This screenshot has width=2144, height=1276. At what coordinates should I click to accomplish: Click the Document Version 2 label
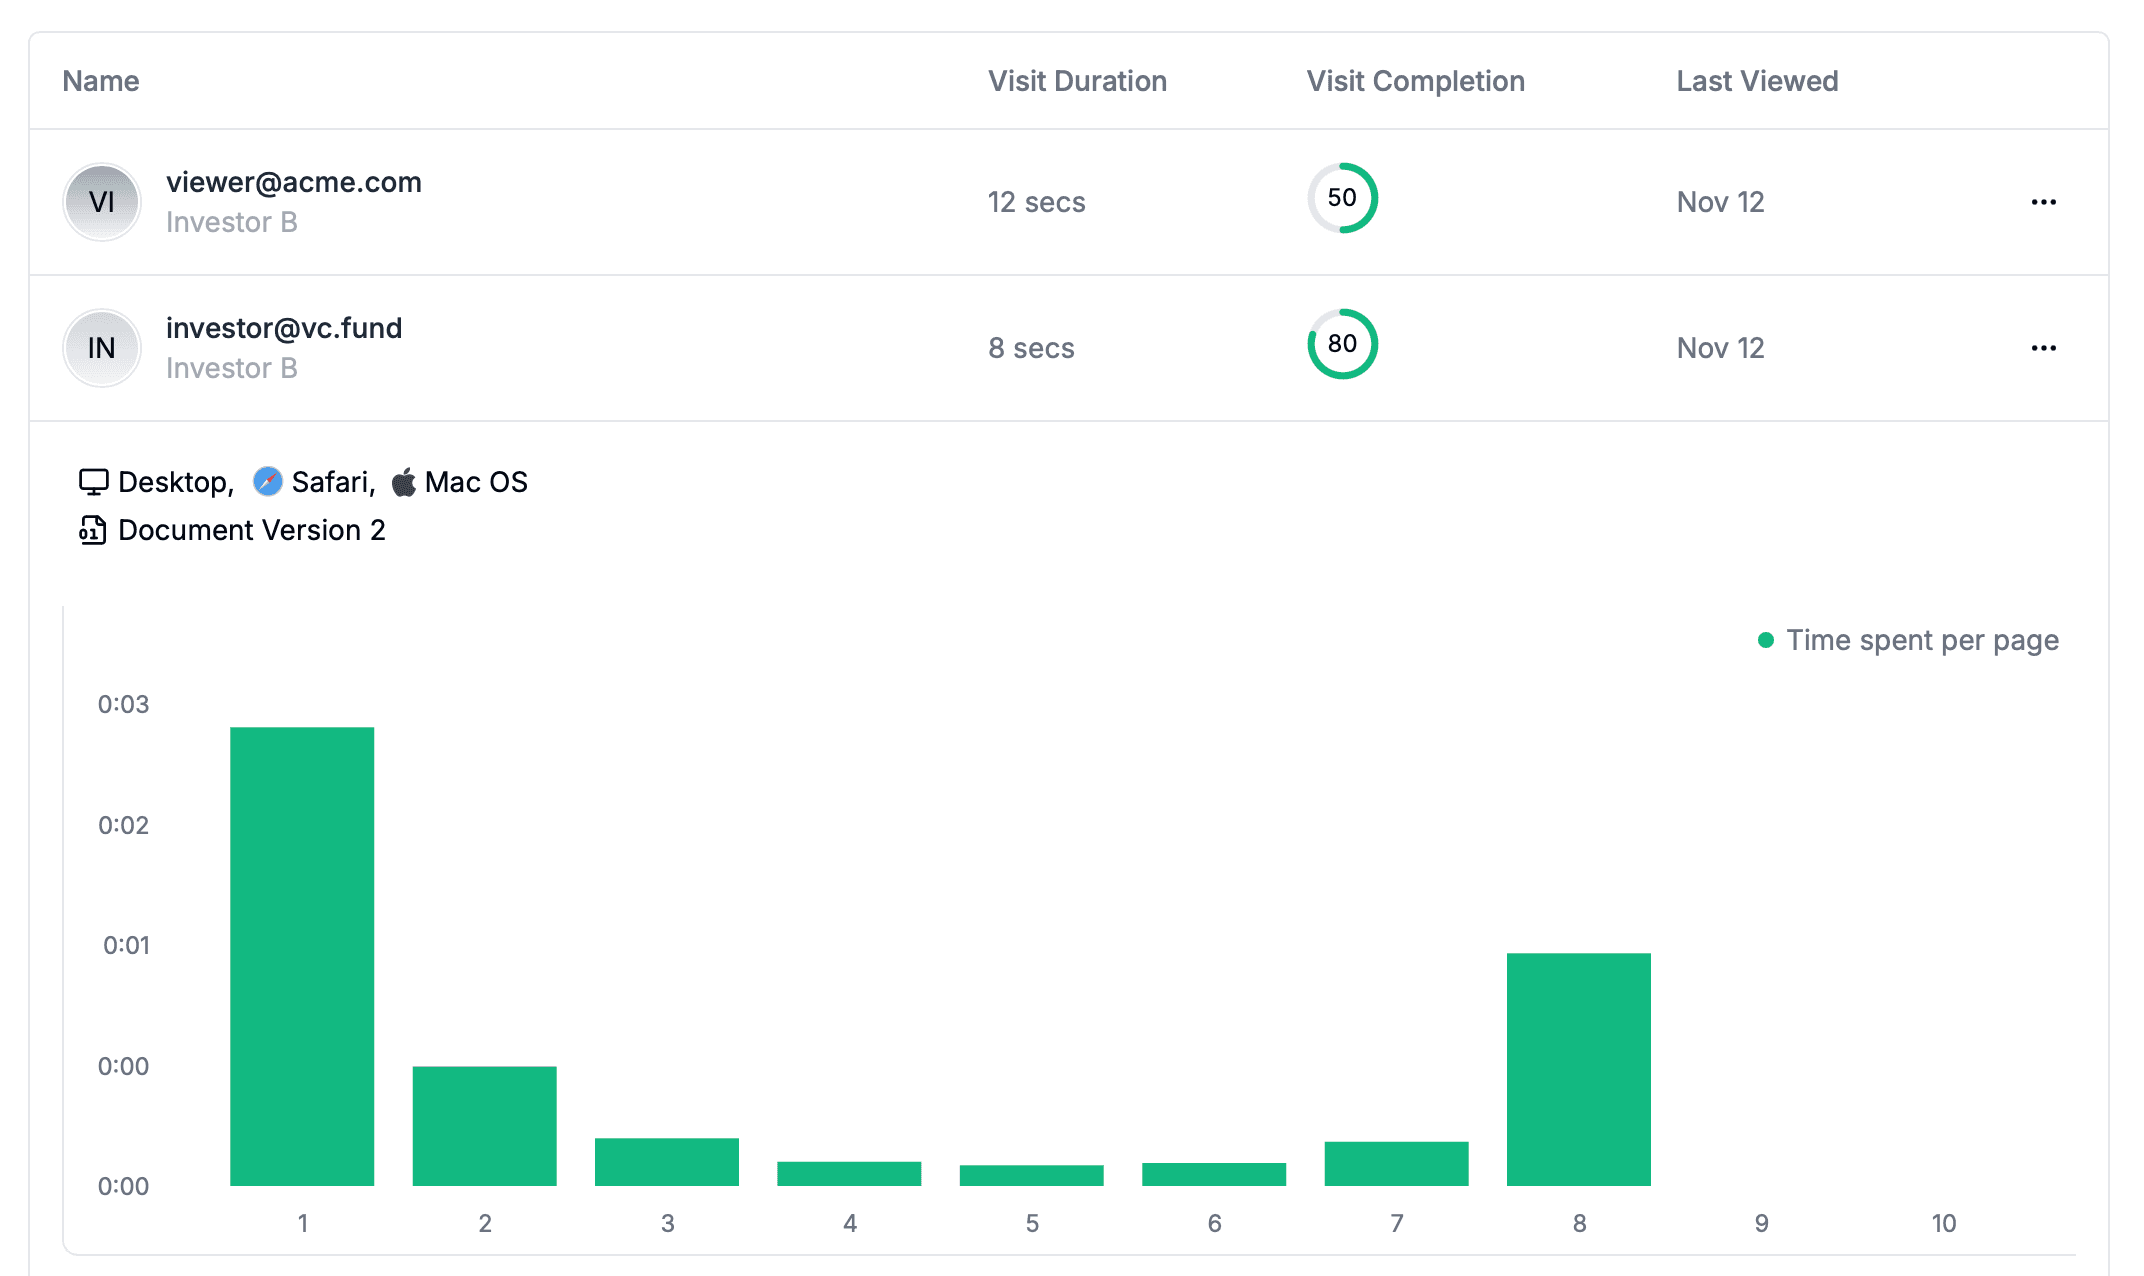click(x=251, y=530)
